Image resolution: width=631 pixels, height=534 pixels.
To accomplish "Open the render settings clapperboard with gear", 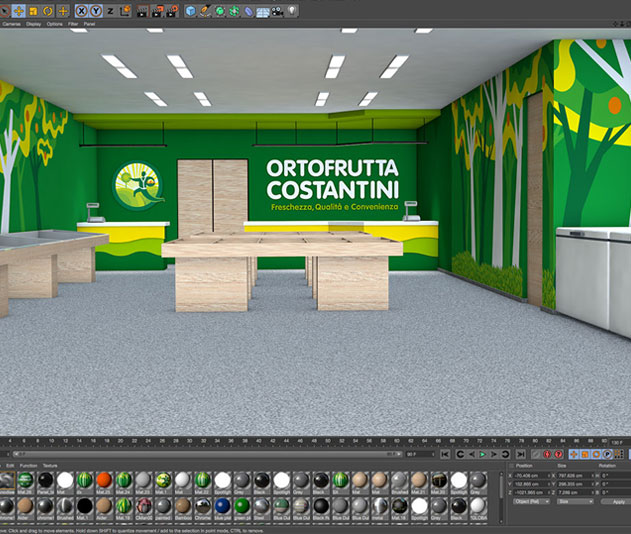I will (x=172, y=11).
